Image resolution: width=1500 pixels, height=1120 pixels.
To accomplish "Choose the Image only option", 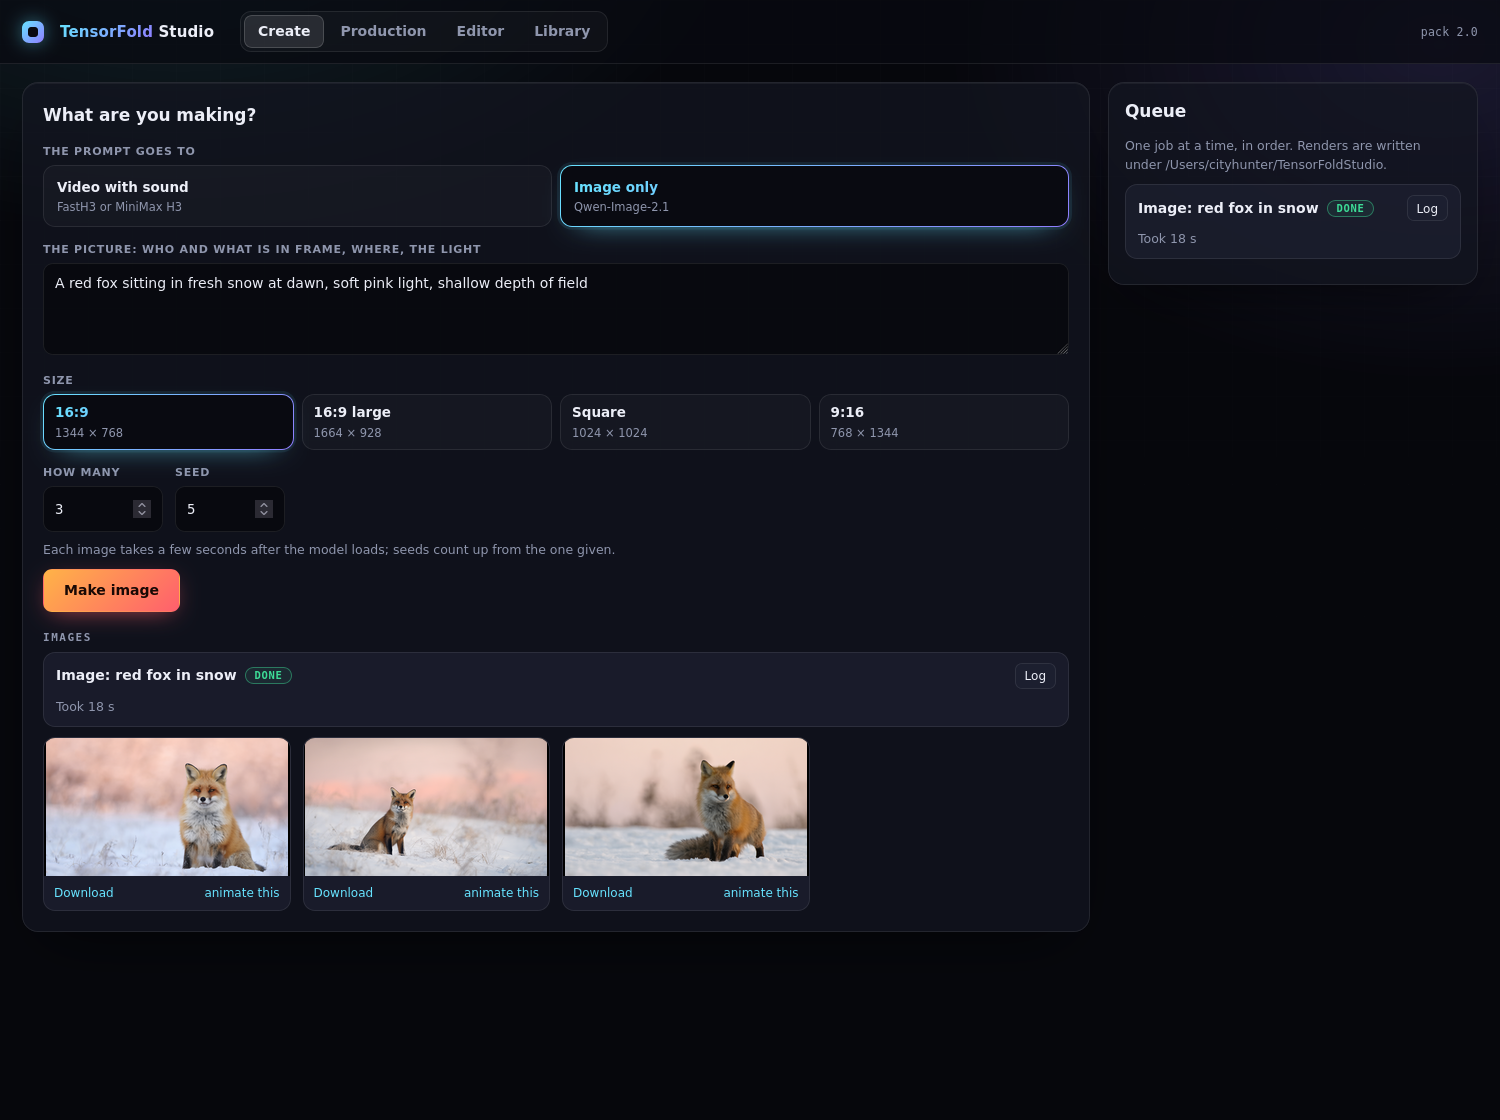I will click(814, 196).
